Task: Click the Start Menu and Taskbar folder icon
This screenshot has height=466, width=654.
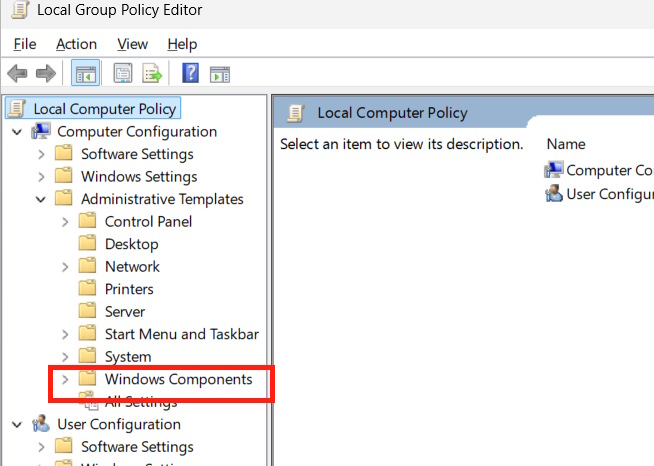Action: coord(88,333)
